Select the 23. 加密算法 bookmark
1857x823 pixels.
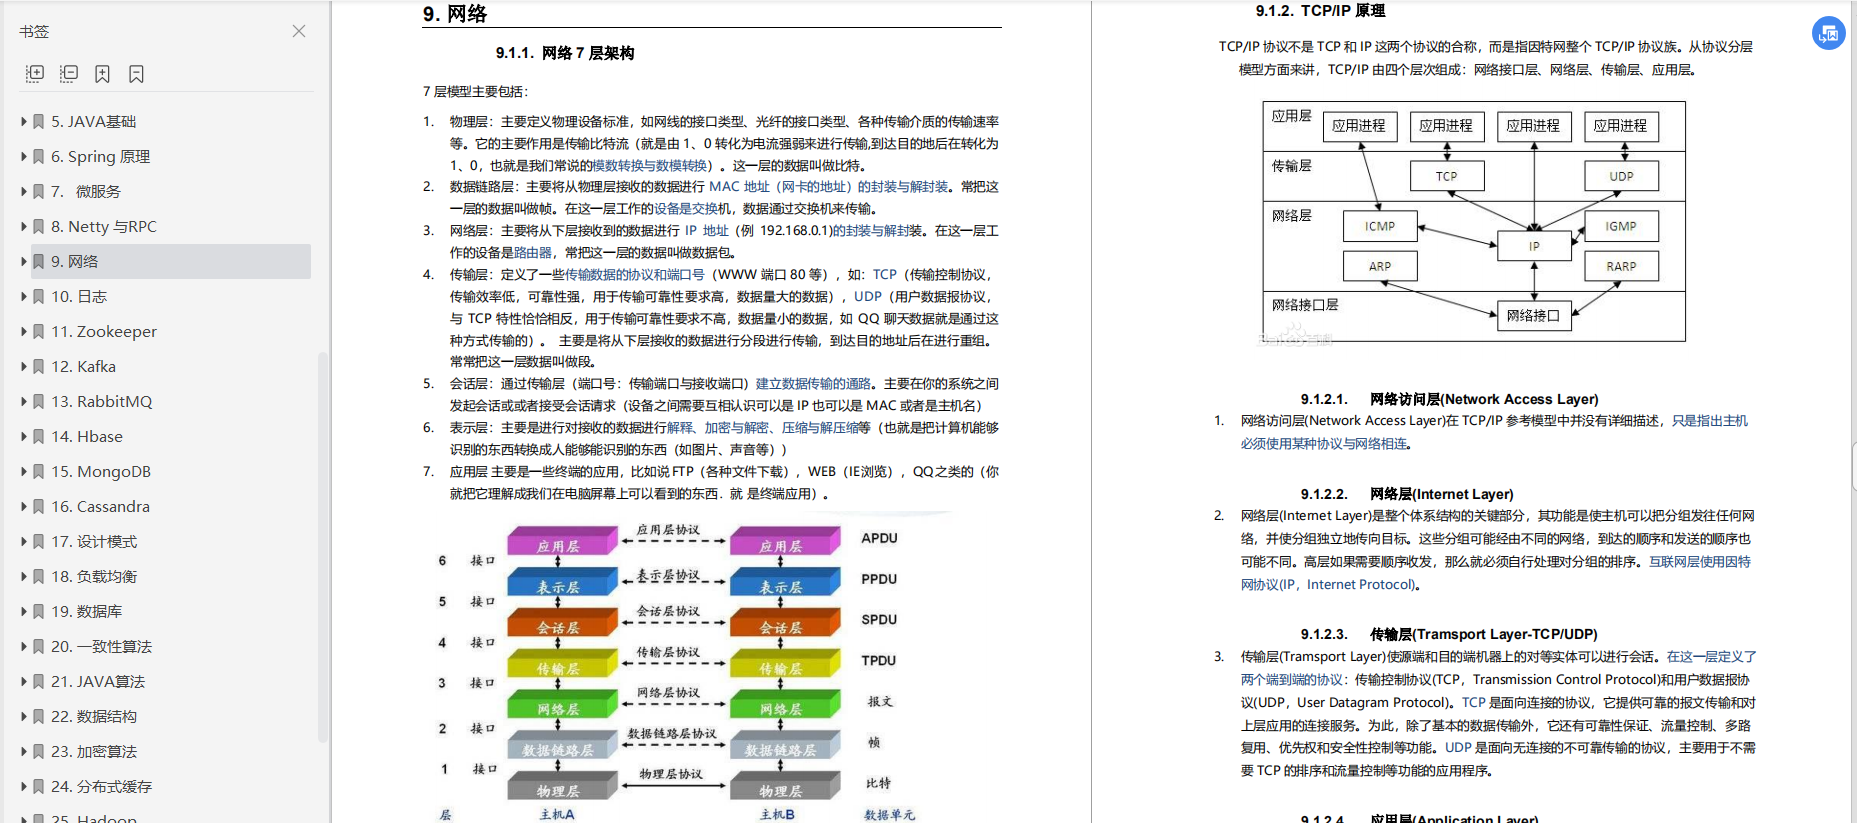(x=94, y=751)
